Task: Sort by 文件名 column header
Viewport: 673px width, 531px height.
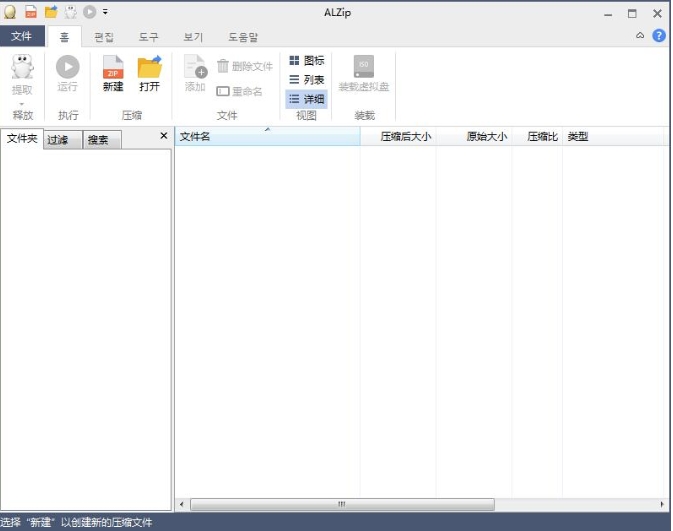Action: click(x=267, y=137)
